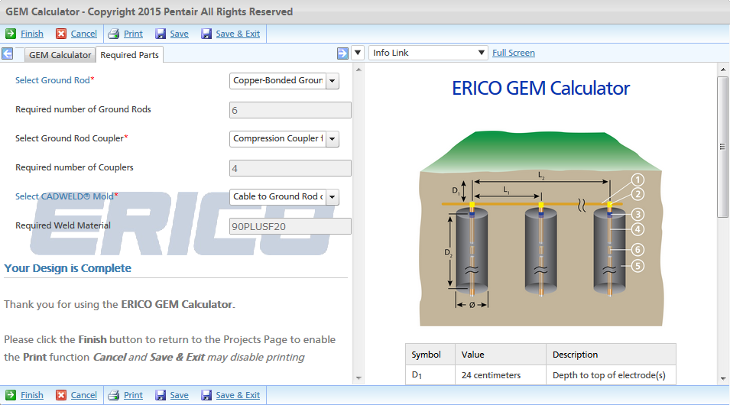Click the Value column header
This screenshot has height=405, width=730.
pos(501,355)
